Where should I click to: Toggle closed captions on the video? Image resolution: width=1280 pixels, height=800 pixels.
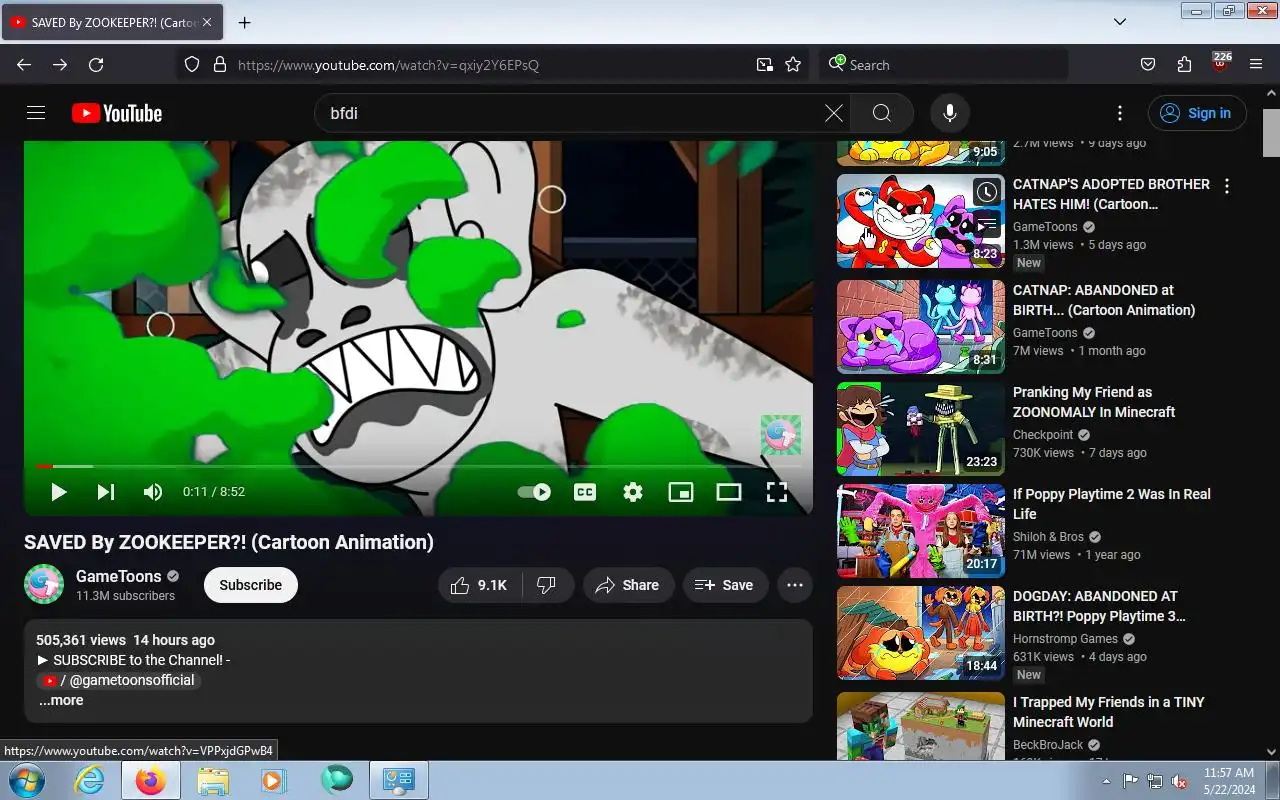click(x=585, y=492)
